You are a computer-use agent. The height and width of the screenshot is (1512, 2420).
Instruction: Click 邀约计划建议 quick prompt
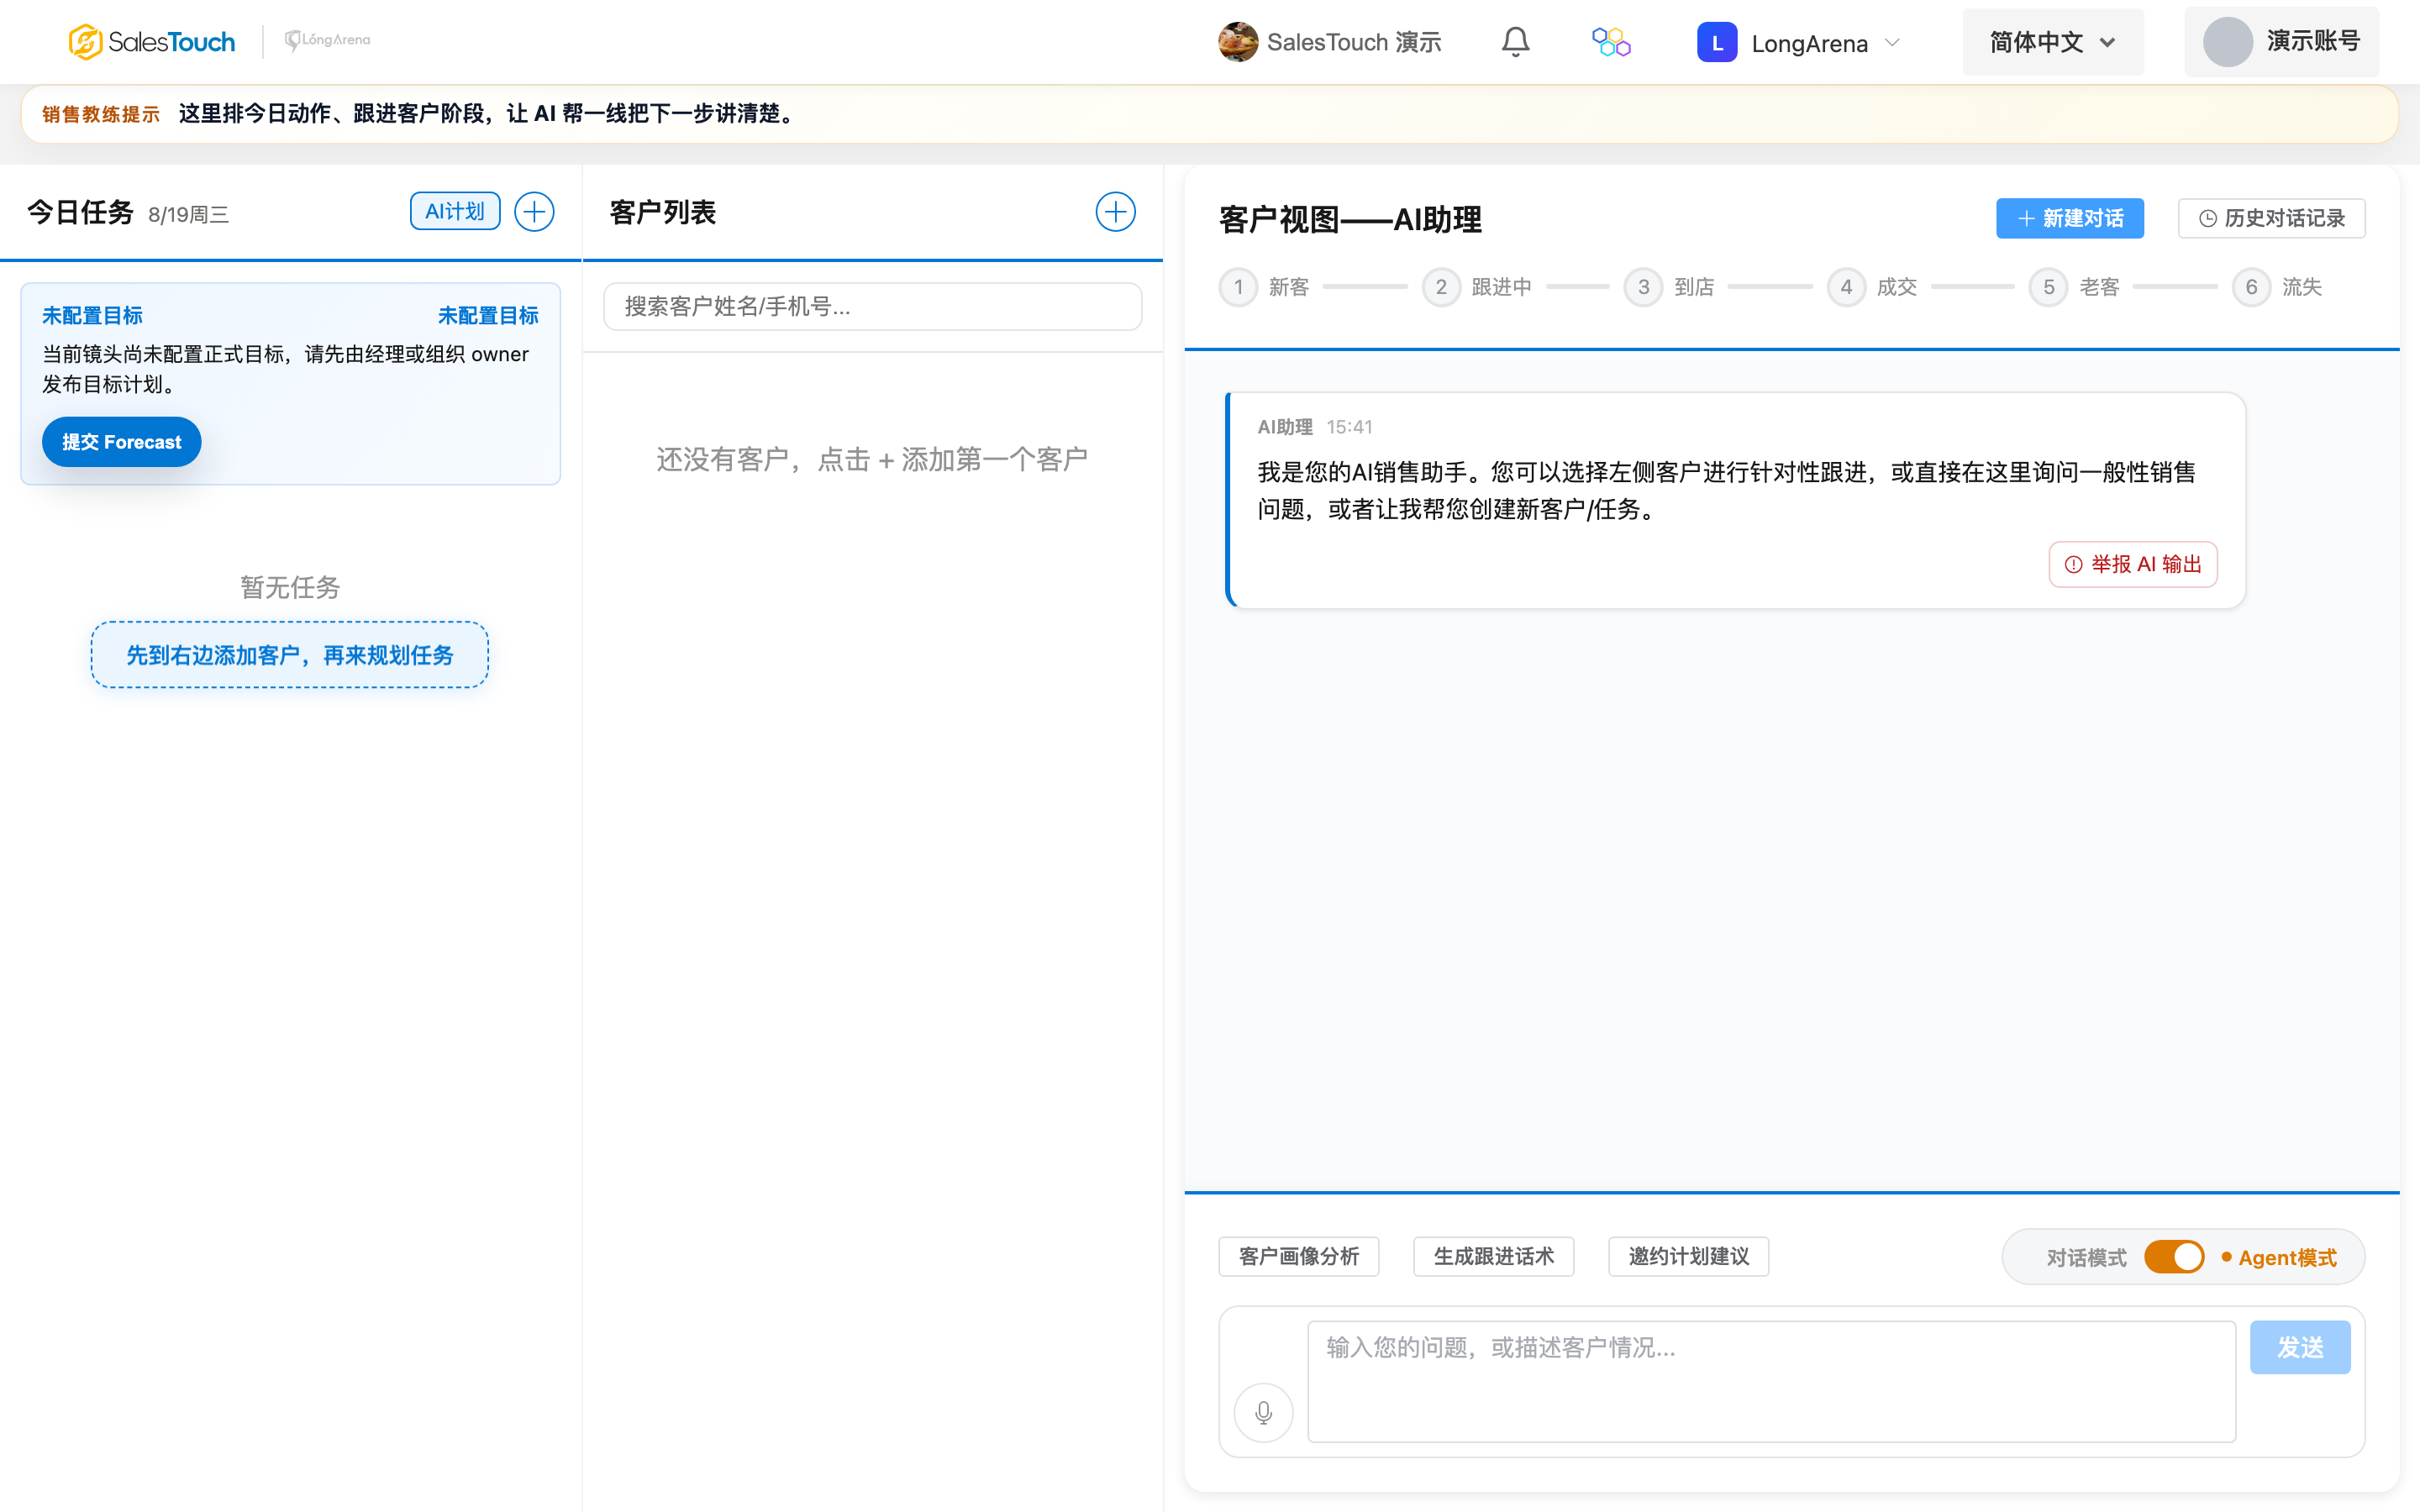(1688, 1257)
